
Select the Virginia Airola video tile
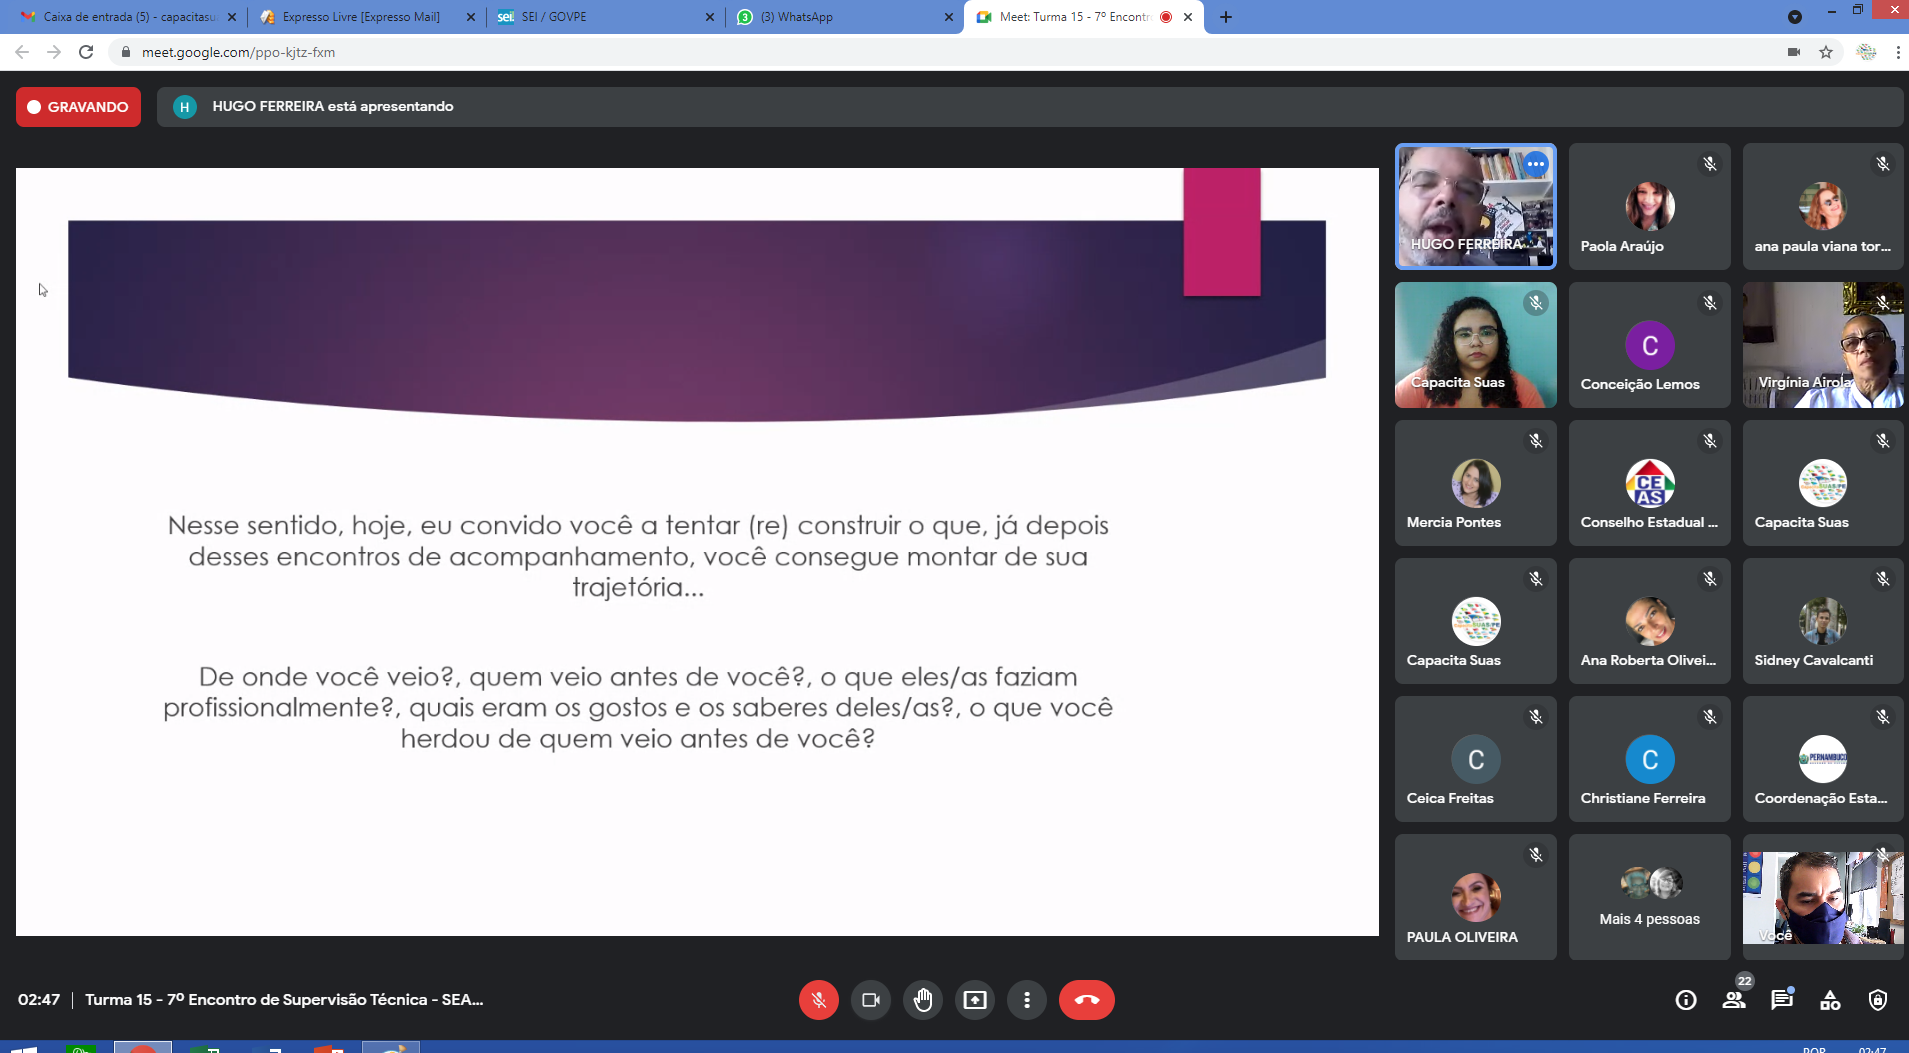(x=1822, y=345)
